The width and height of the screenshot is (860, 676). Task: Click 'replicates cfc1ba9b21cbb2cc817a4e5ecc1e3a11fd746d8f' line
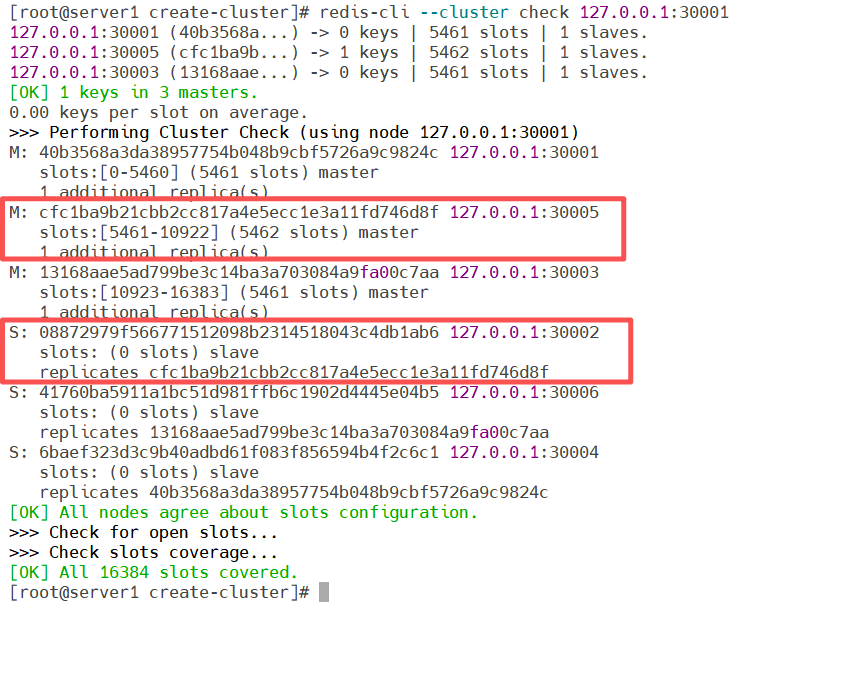click(x=294, y=372)
